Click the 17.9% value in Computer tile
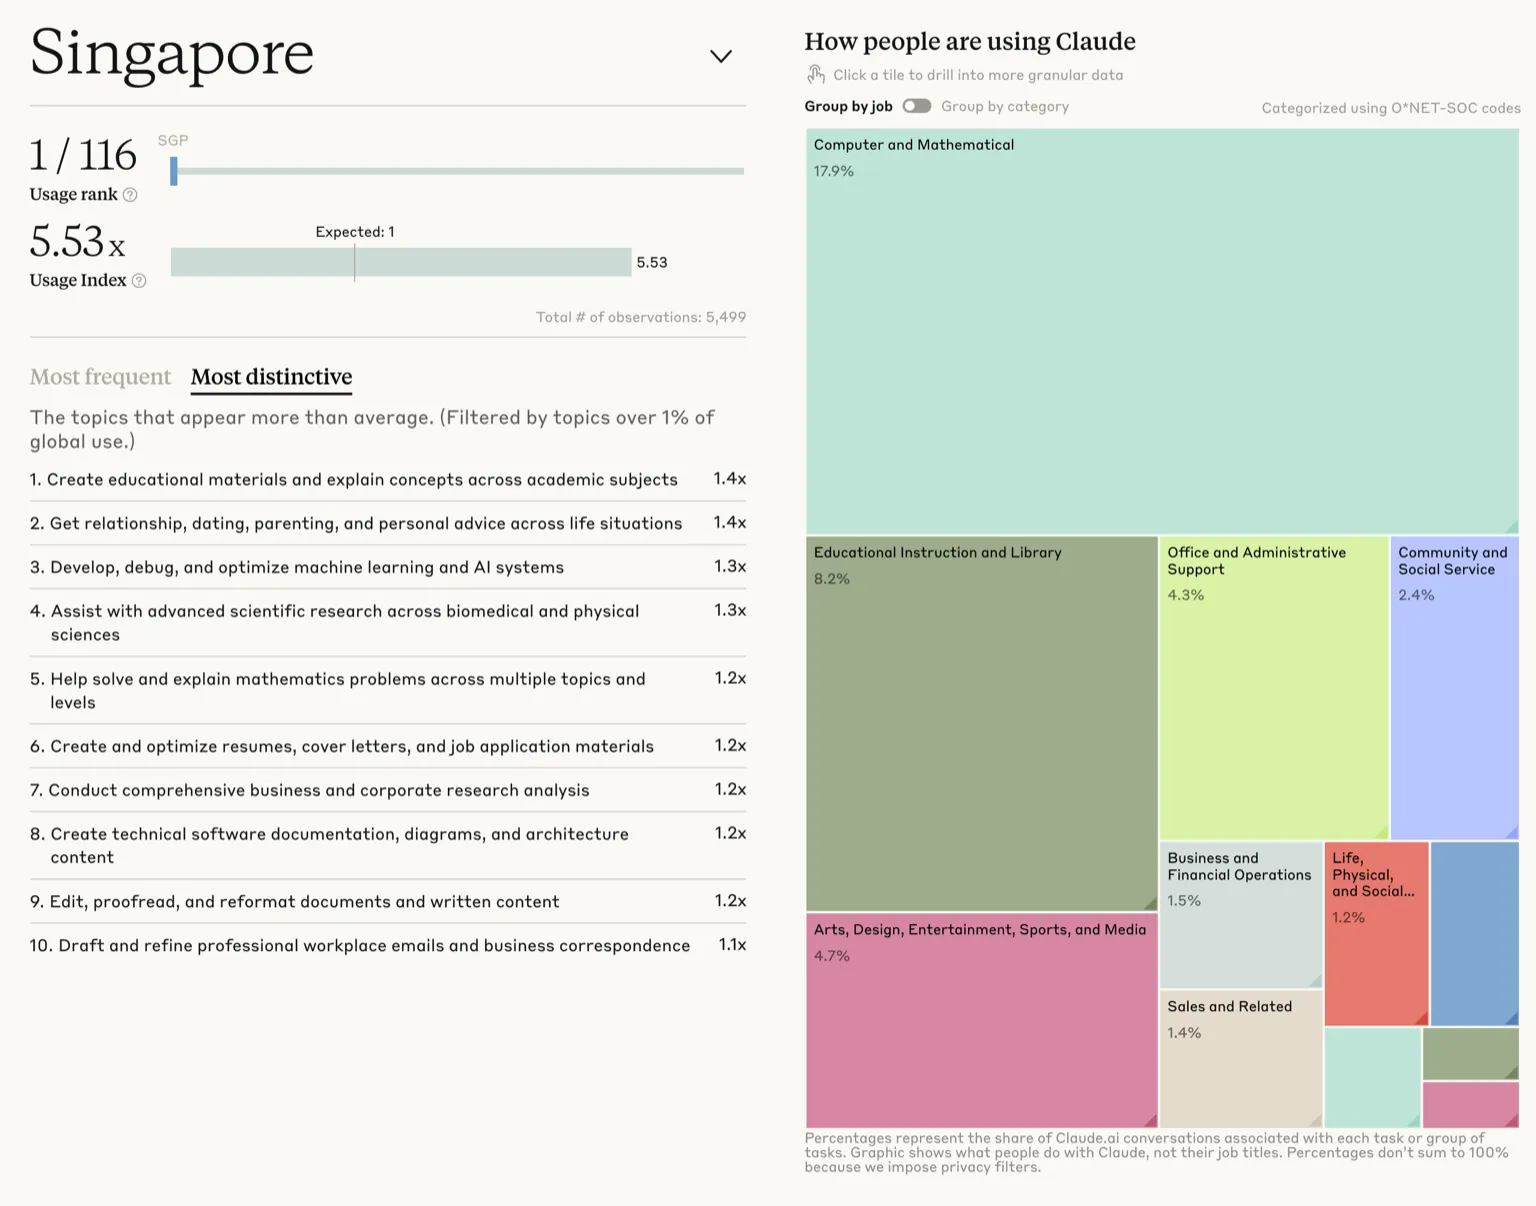This screenshot has width=1536, height=1206. [834, 171]
